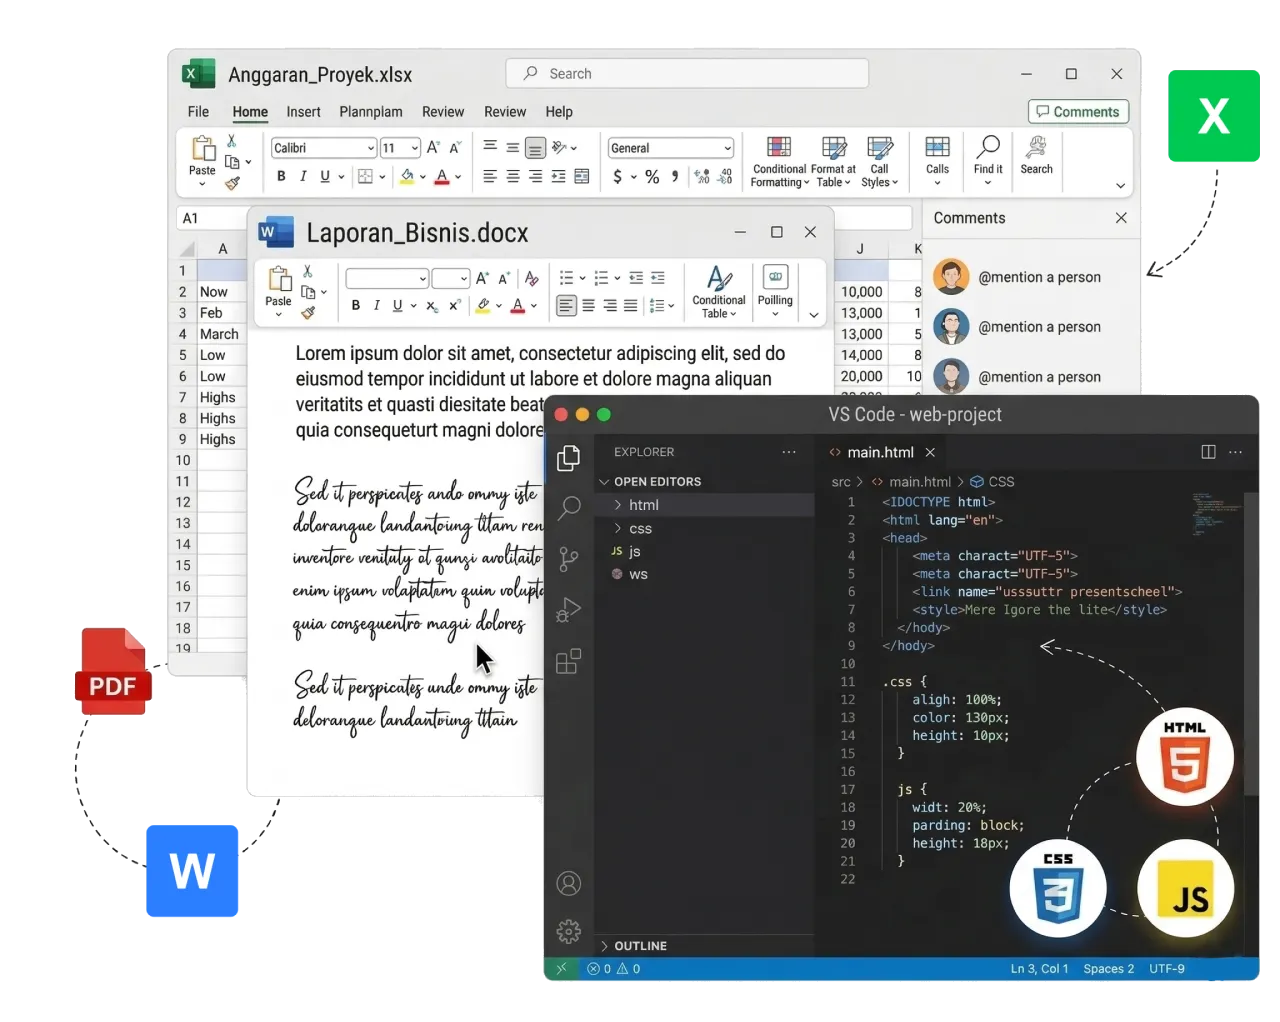
Task: Click the Cut scissors icon in the Excel ribbon
Action: tap(232, 141)
